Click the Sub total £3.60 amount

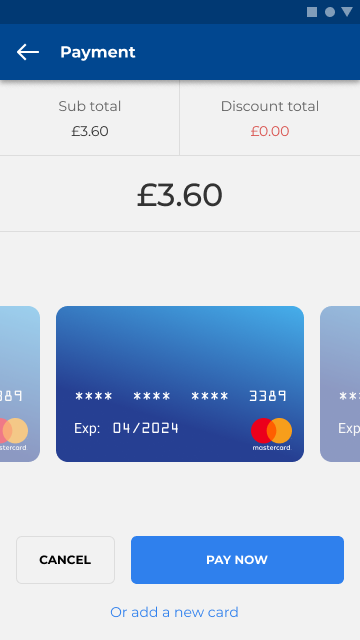coord(90,131)
